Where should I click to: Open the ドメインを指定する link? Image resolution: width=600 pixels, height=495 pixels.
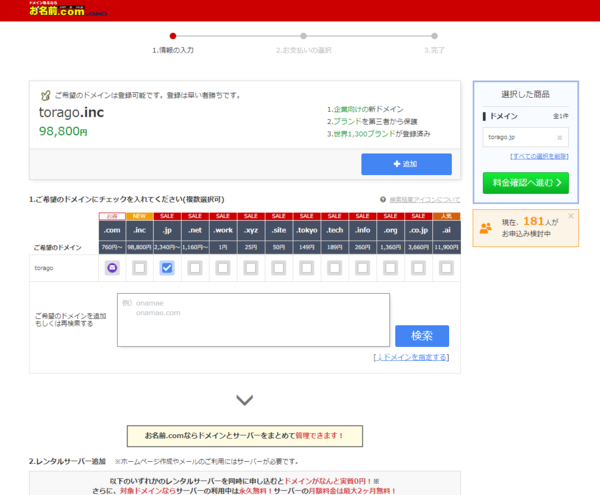tap(411, 357)
